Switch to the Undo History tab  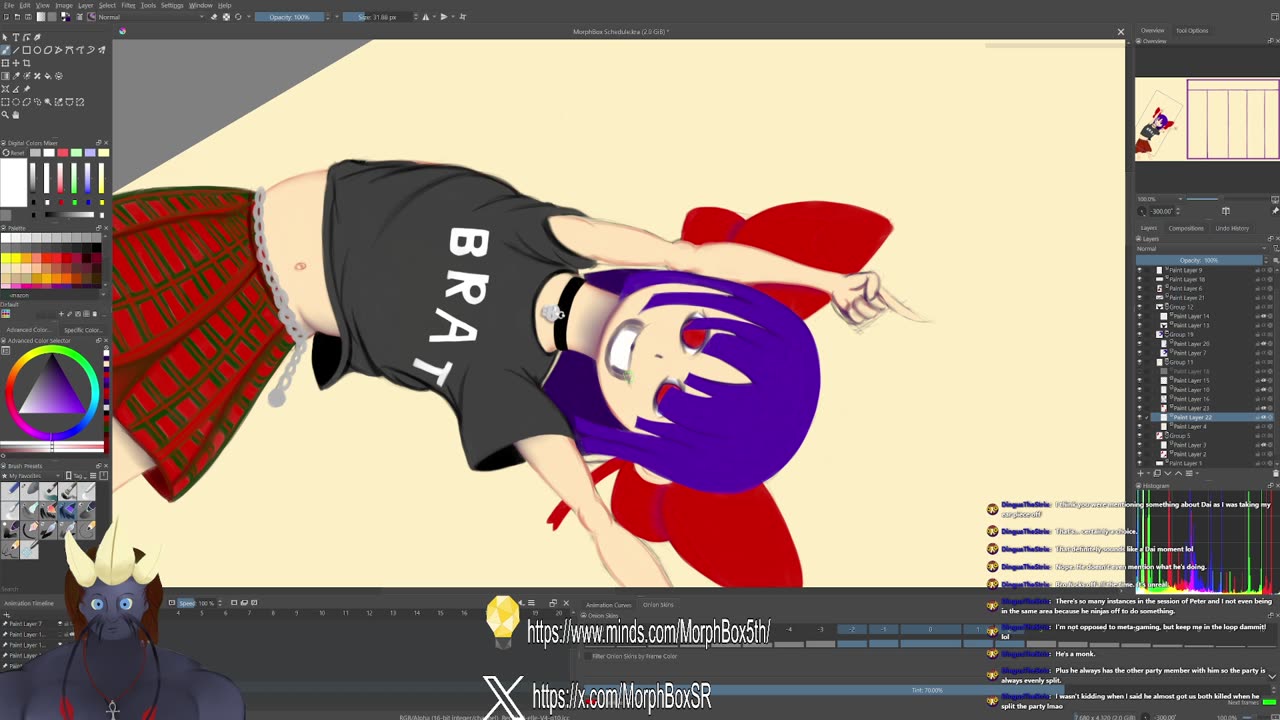pyautogui.click(x=1232, y=228)
